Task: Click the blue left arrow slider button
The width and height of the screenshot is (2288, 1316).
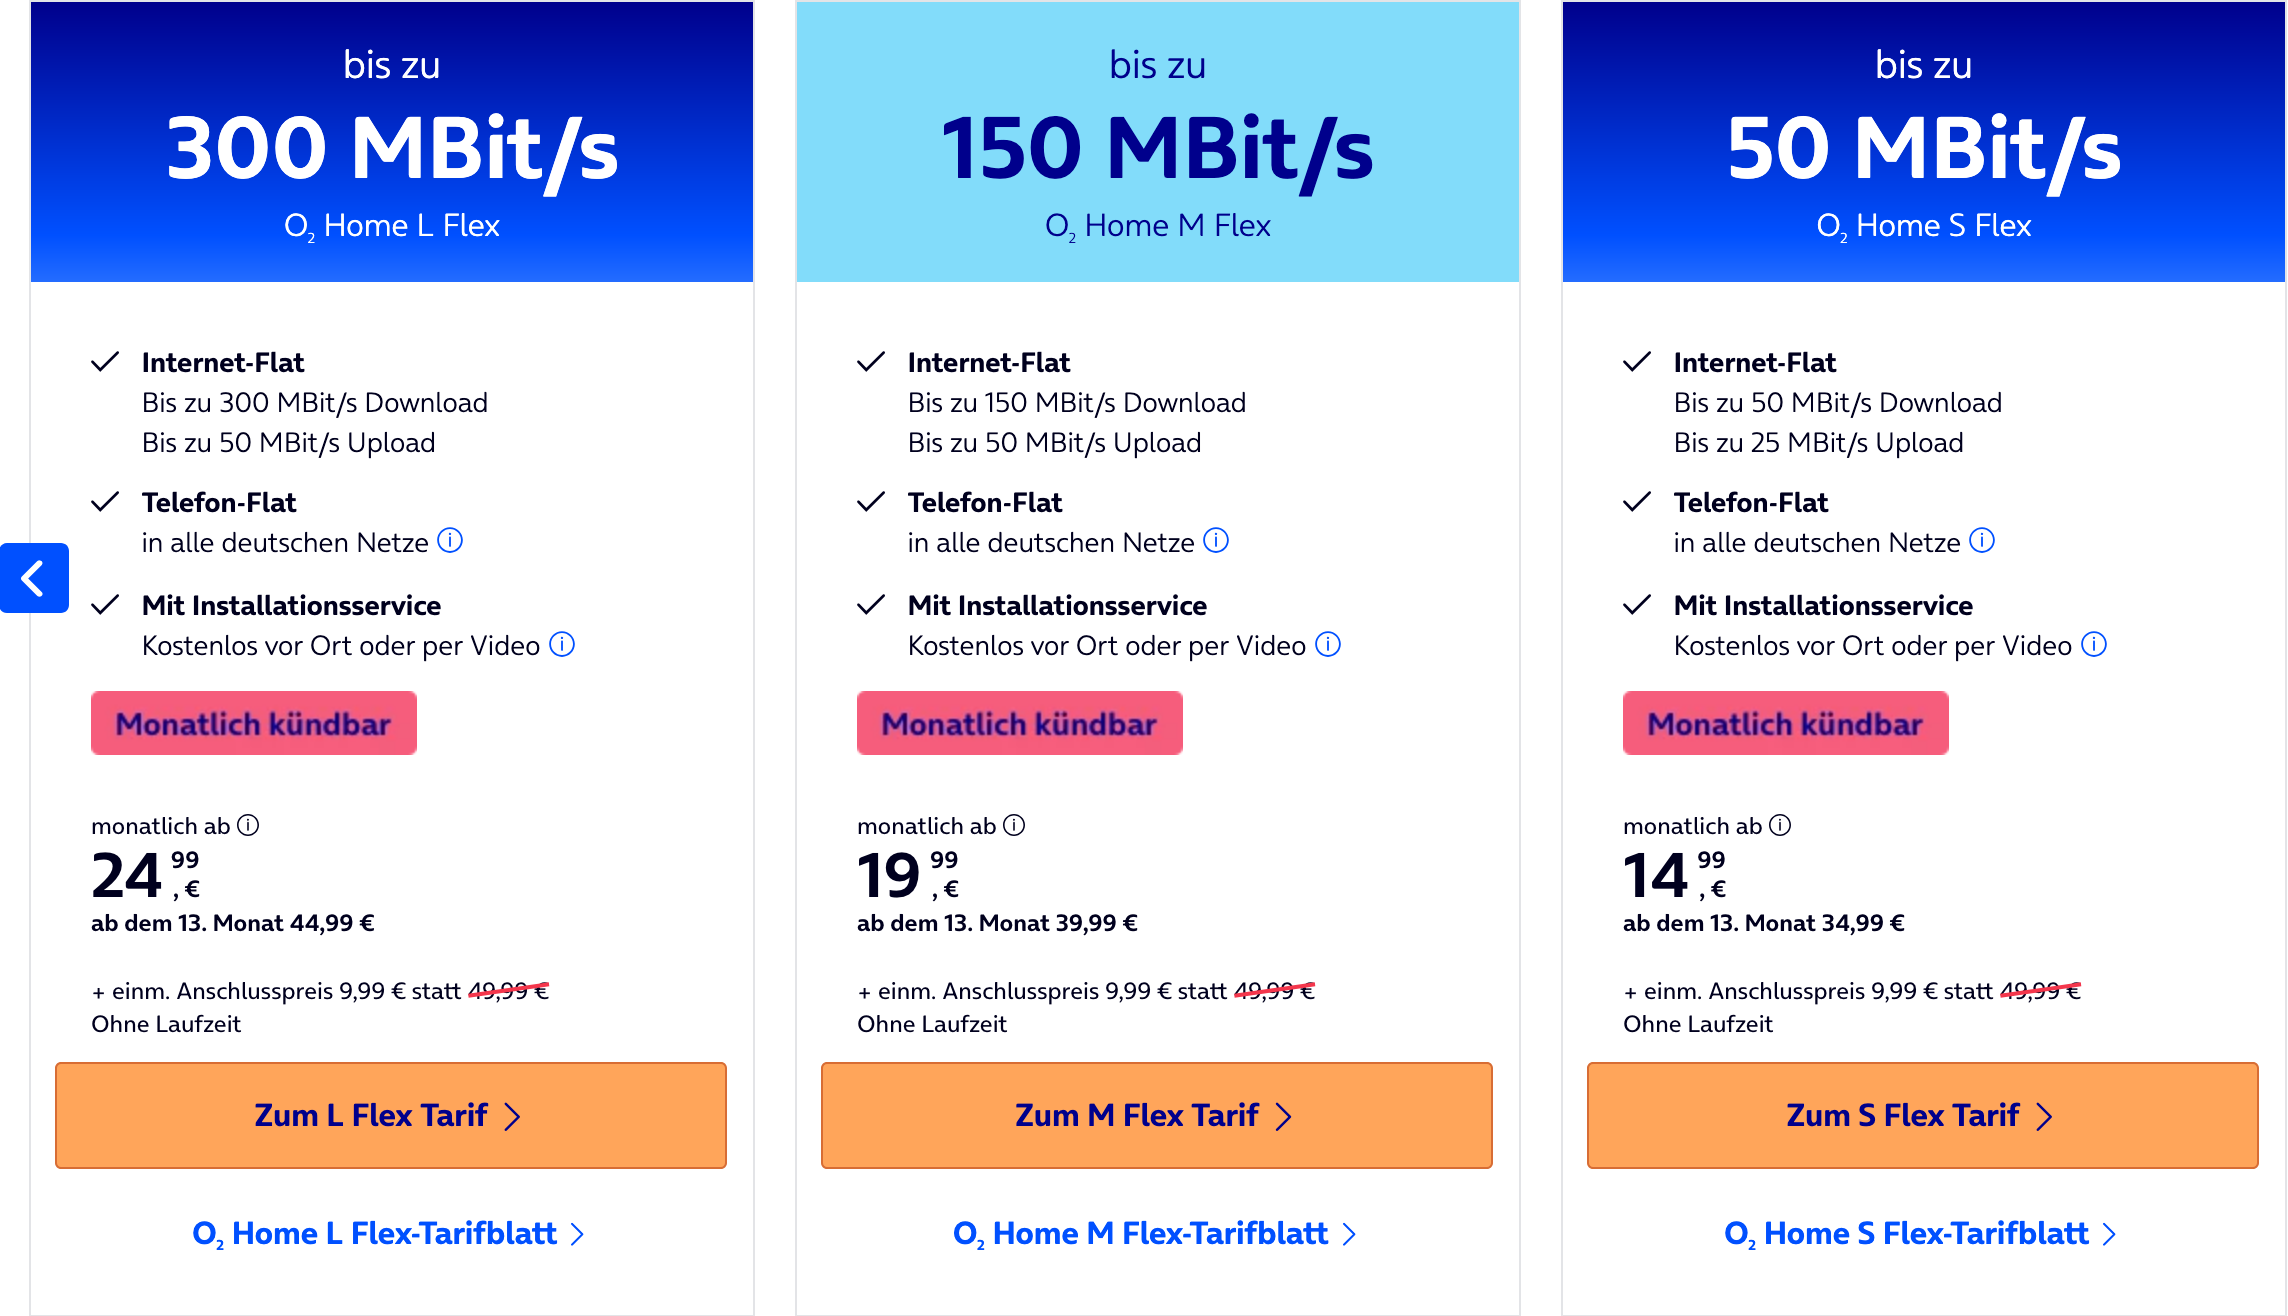Action: 34,578
